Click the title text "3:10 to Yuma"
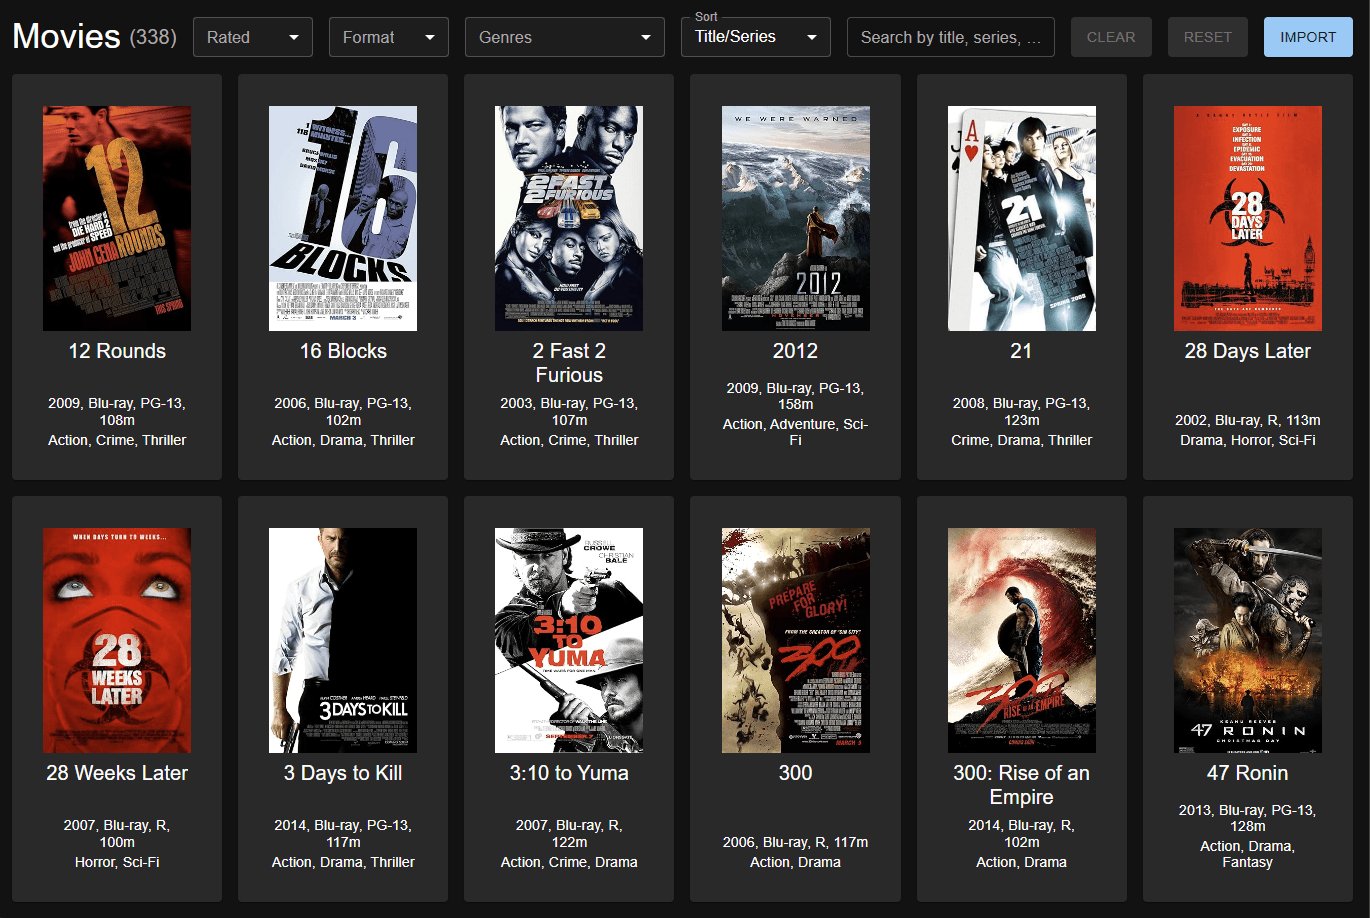 point(569,773)
